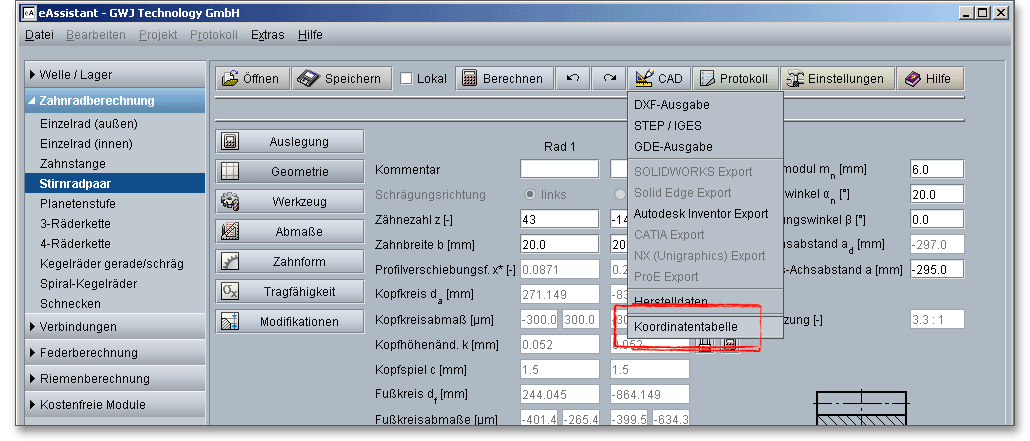Open the Geometrie section button

coord(286,171)
